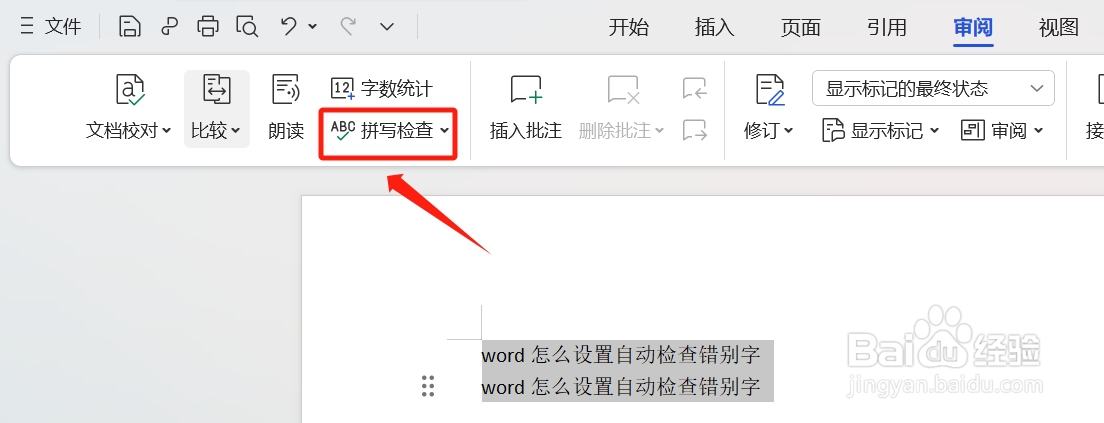Click second line 'word 怎么设置自动检查错别字'
Image resolution: width=1104 pixels, height=423 pixels.
pos(621,387)
